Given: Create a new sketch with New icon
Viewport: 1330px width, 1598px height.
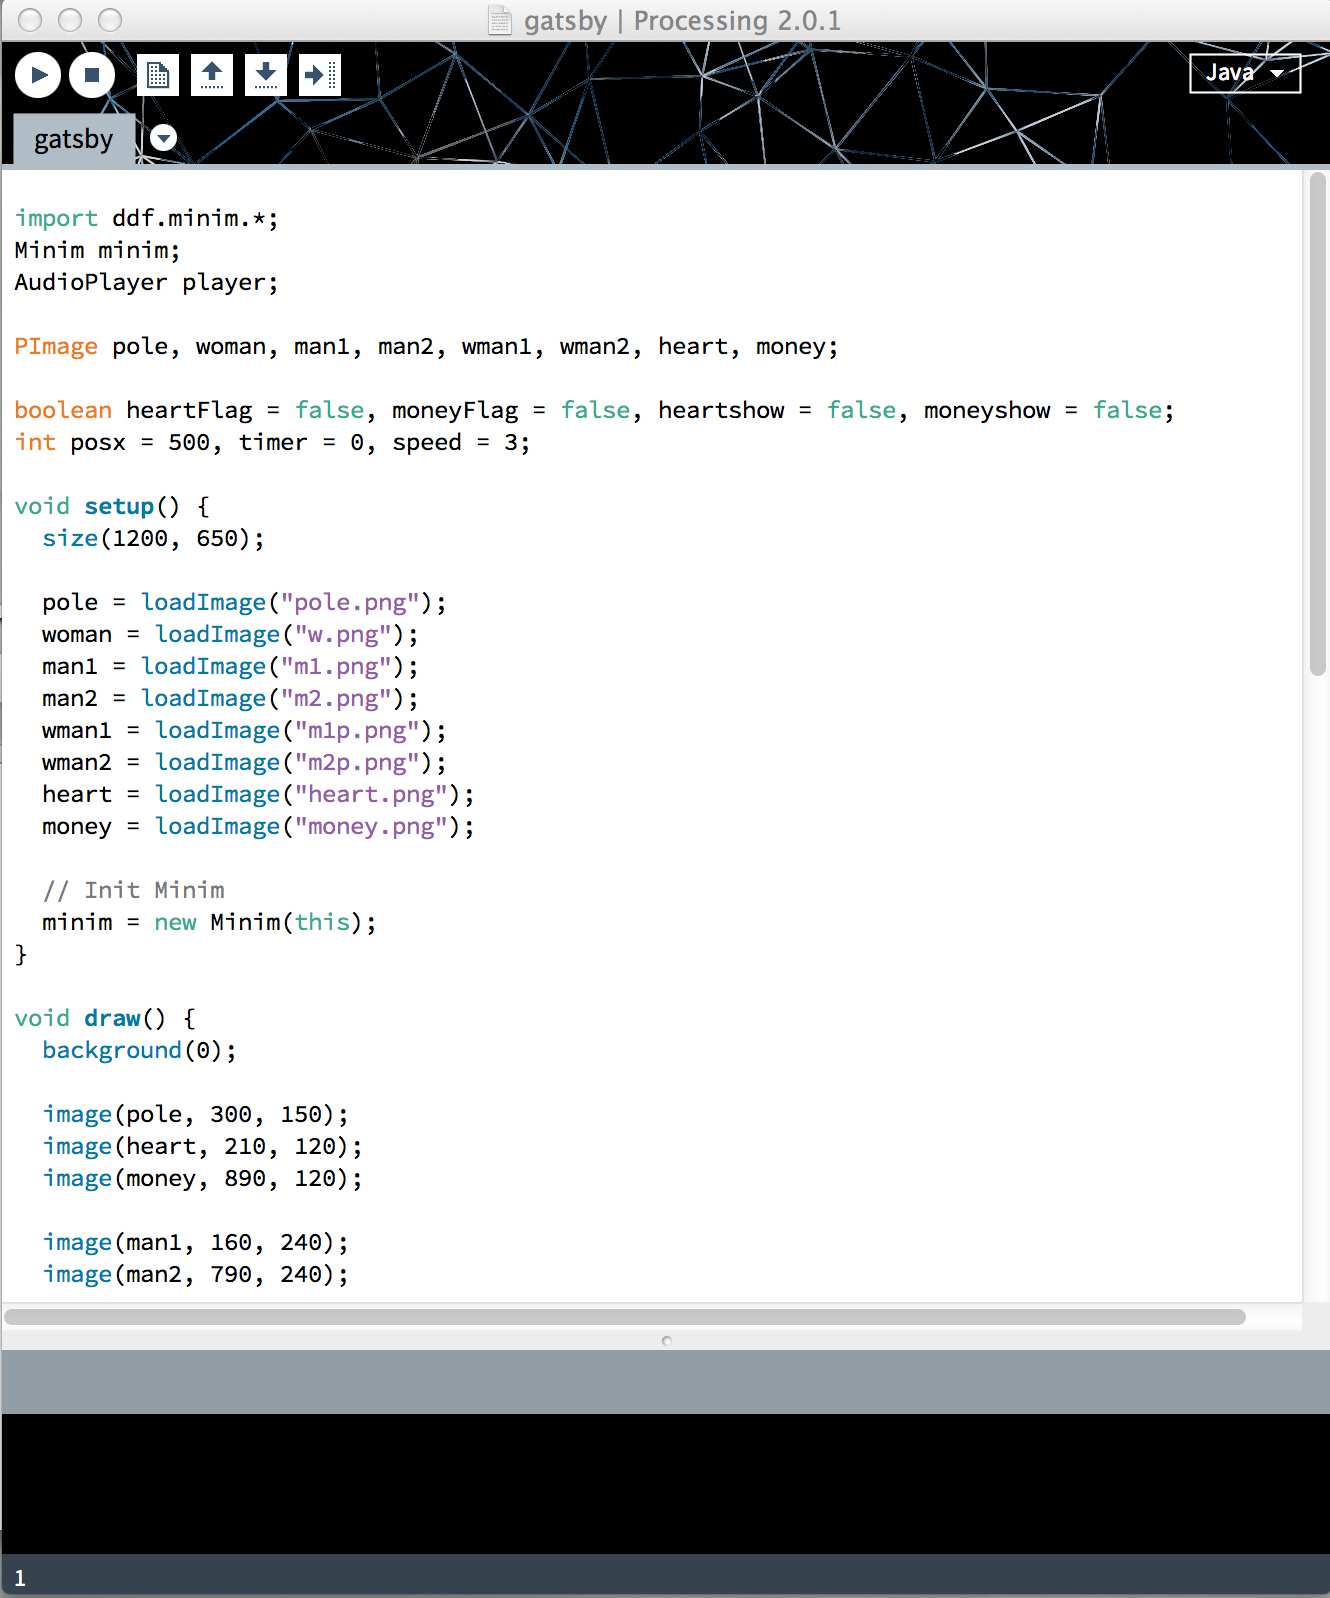Looking at the screenshot, I should coord(158,75).
